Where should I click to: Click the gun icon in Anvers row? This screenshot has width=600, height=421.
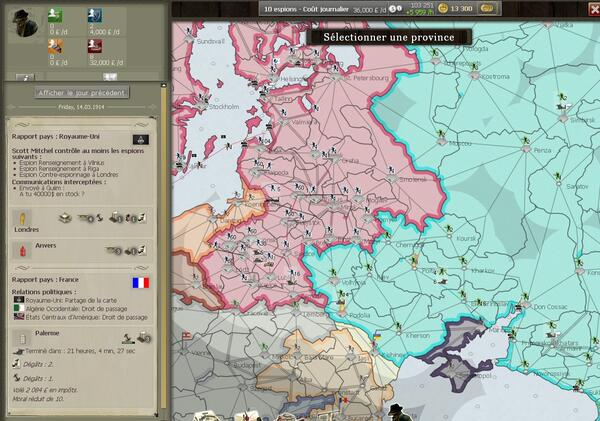coord(114,251)
